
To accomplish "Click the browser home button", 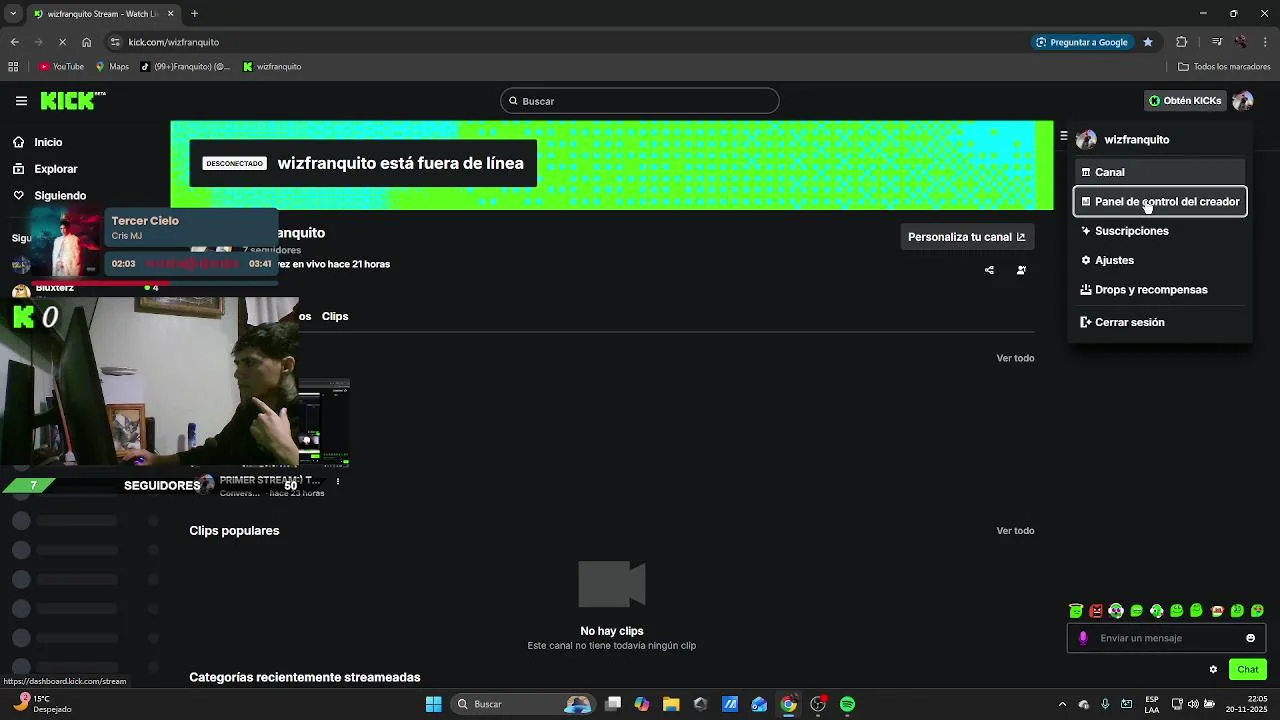I will point(87,42).
